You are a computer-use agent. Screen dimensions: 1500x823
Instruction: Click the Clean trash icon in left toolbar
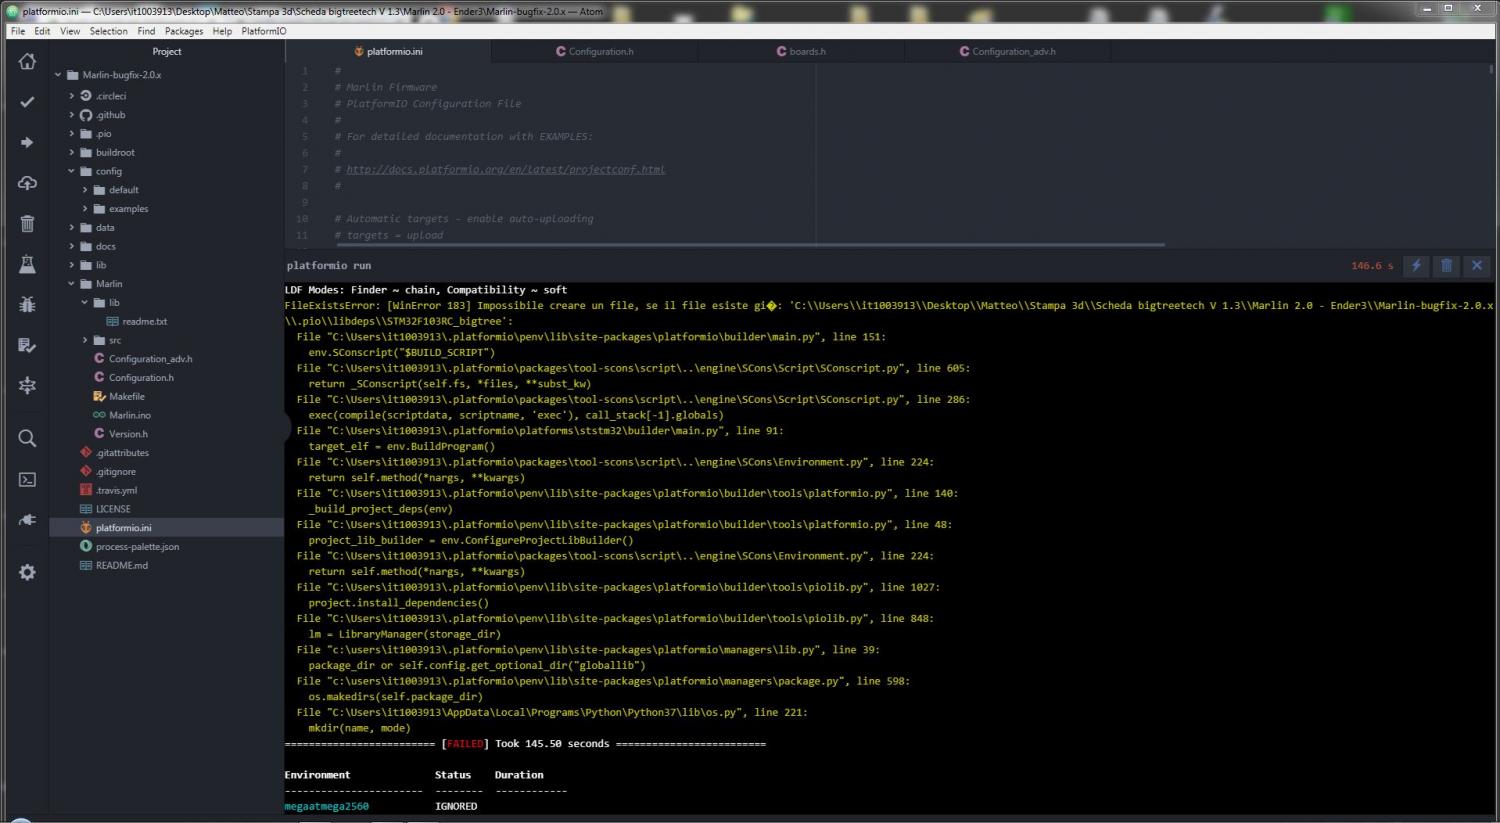(27, 224)
